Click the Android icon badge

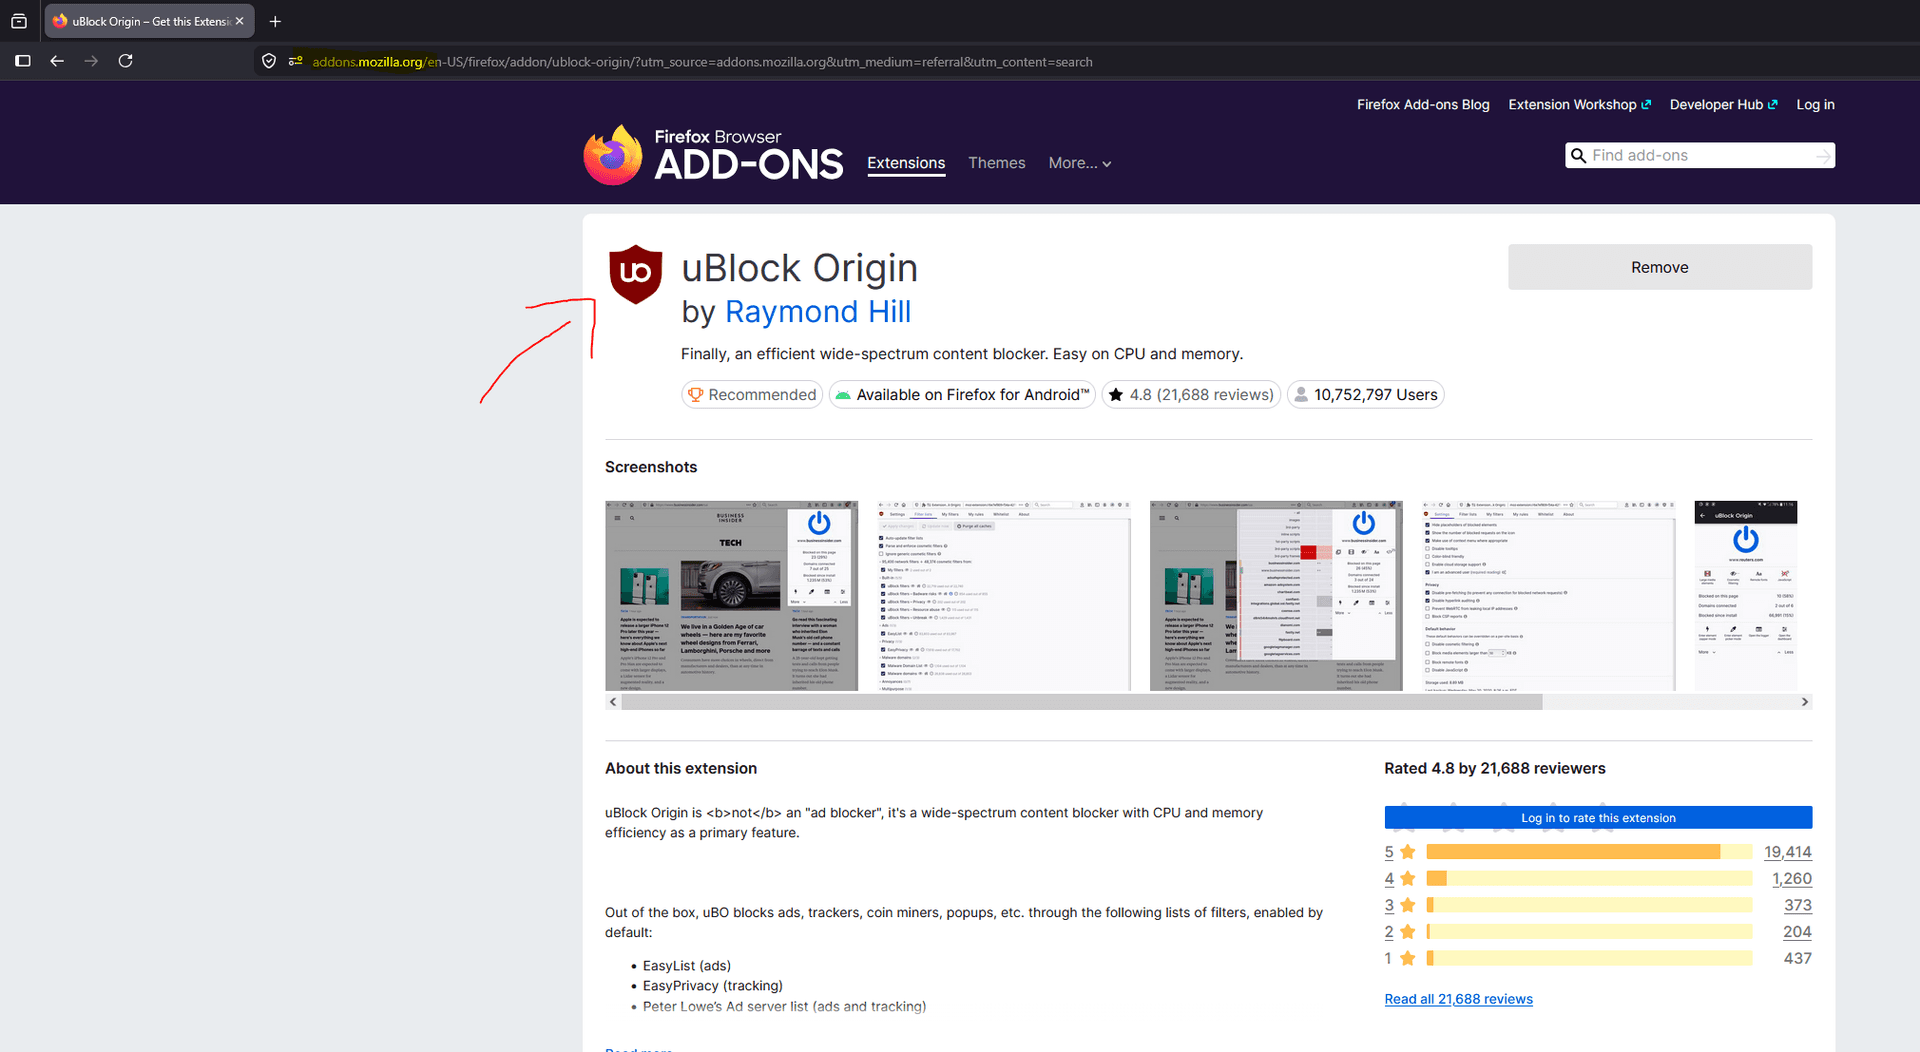pyautogui.click(x=843, y=395)
